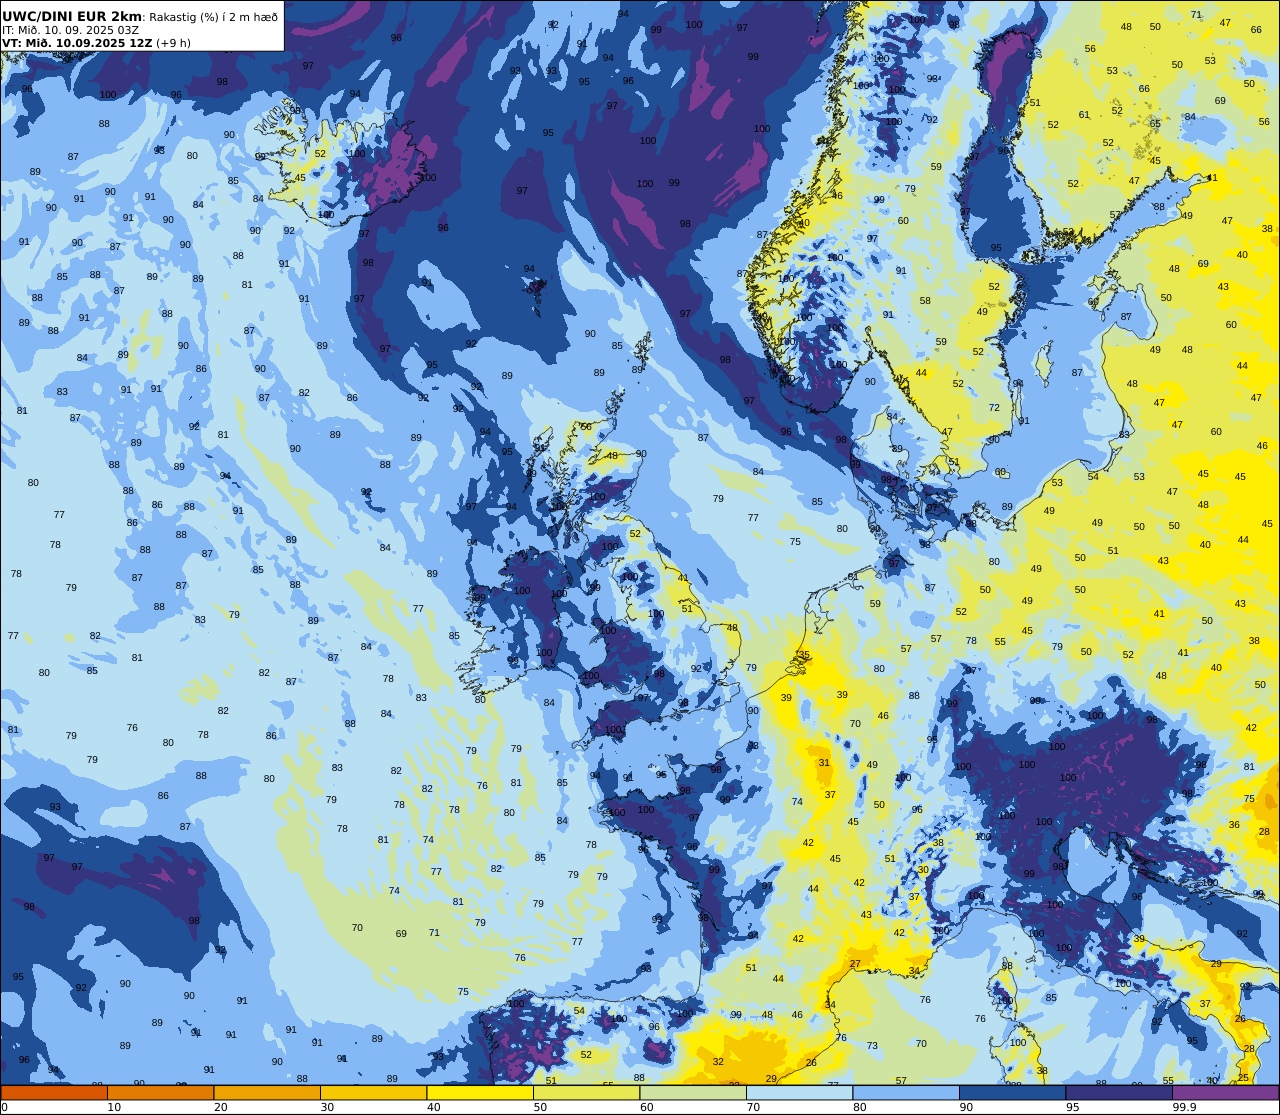This screenshot has width=1280, height=1115.
Task: Click the yellow-green 60–70 legend segment
Action: [693, 1093]
